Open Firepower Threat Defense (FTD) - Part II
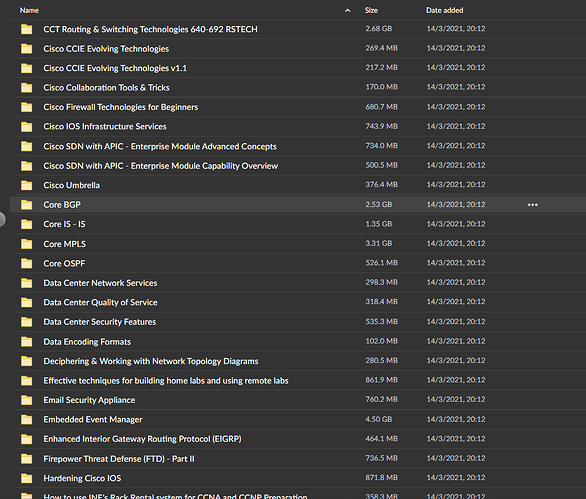 pyautogui.click(x=119, y=459)
